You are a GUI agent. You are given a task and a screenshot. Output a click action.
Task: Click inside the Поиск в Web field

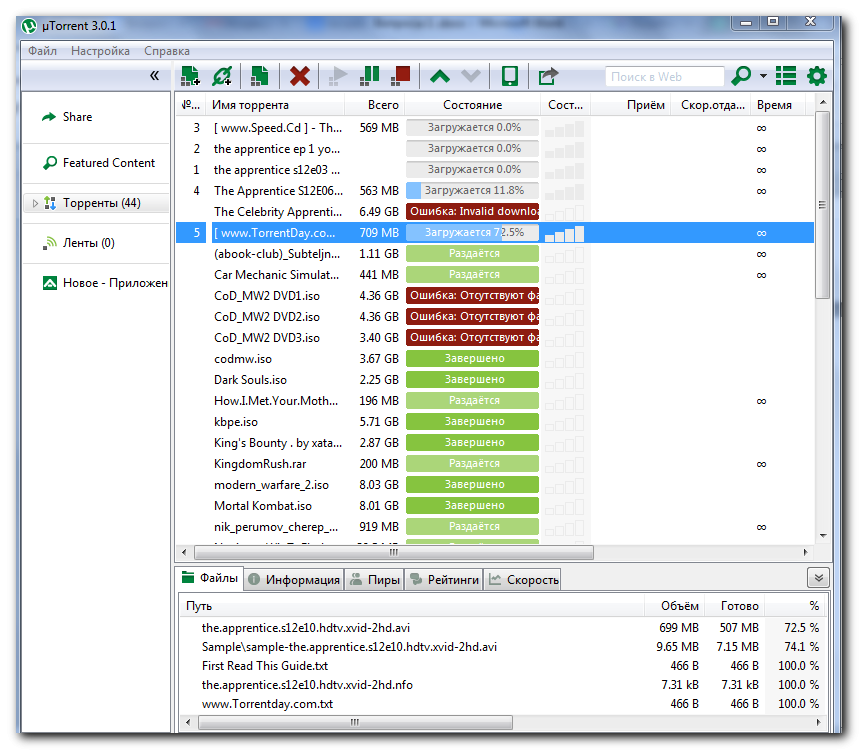click(664, 77)
